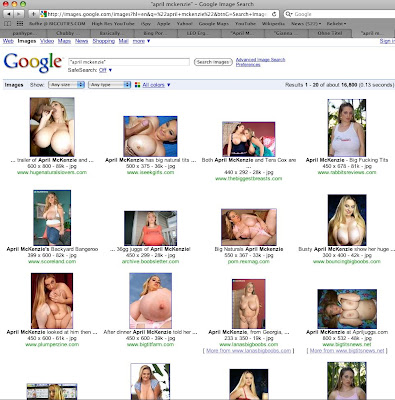Go to the Google Mail link

(x=123, y=41)
